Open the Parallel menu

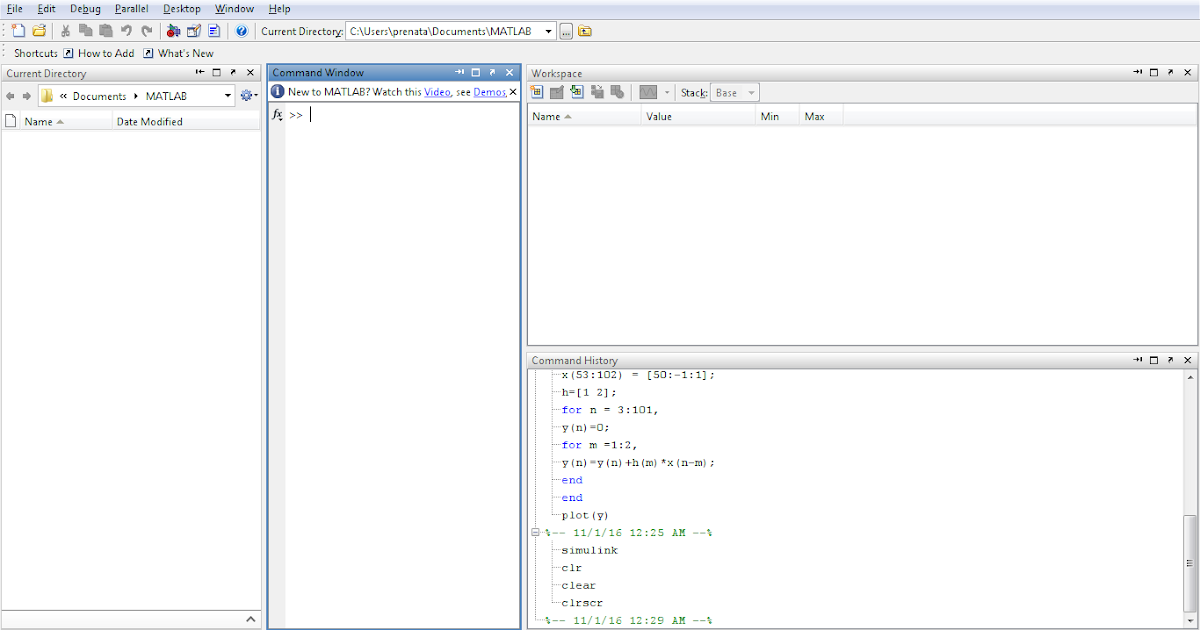coord(131,8)
